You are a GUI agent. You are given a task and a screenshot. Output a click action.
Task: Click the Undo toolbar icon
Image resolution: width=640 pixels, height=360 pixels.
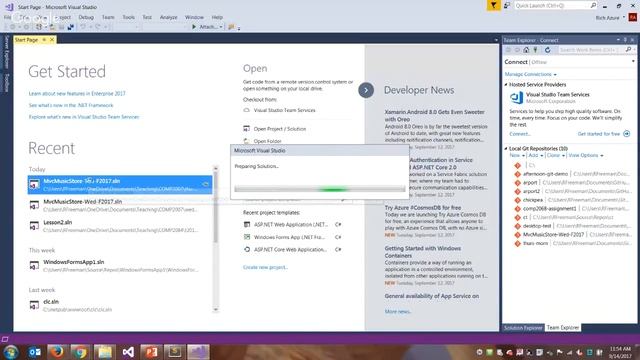(83, 27)
